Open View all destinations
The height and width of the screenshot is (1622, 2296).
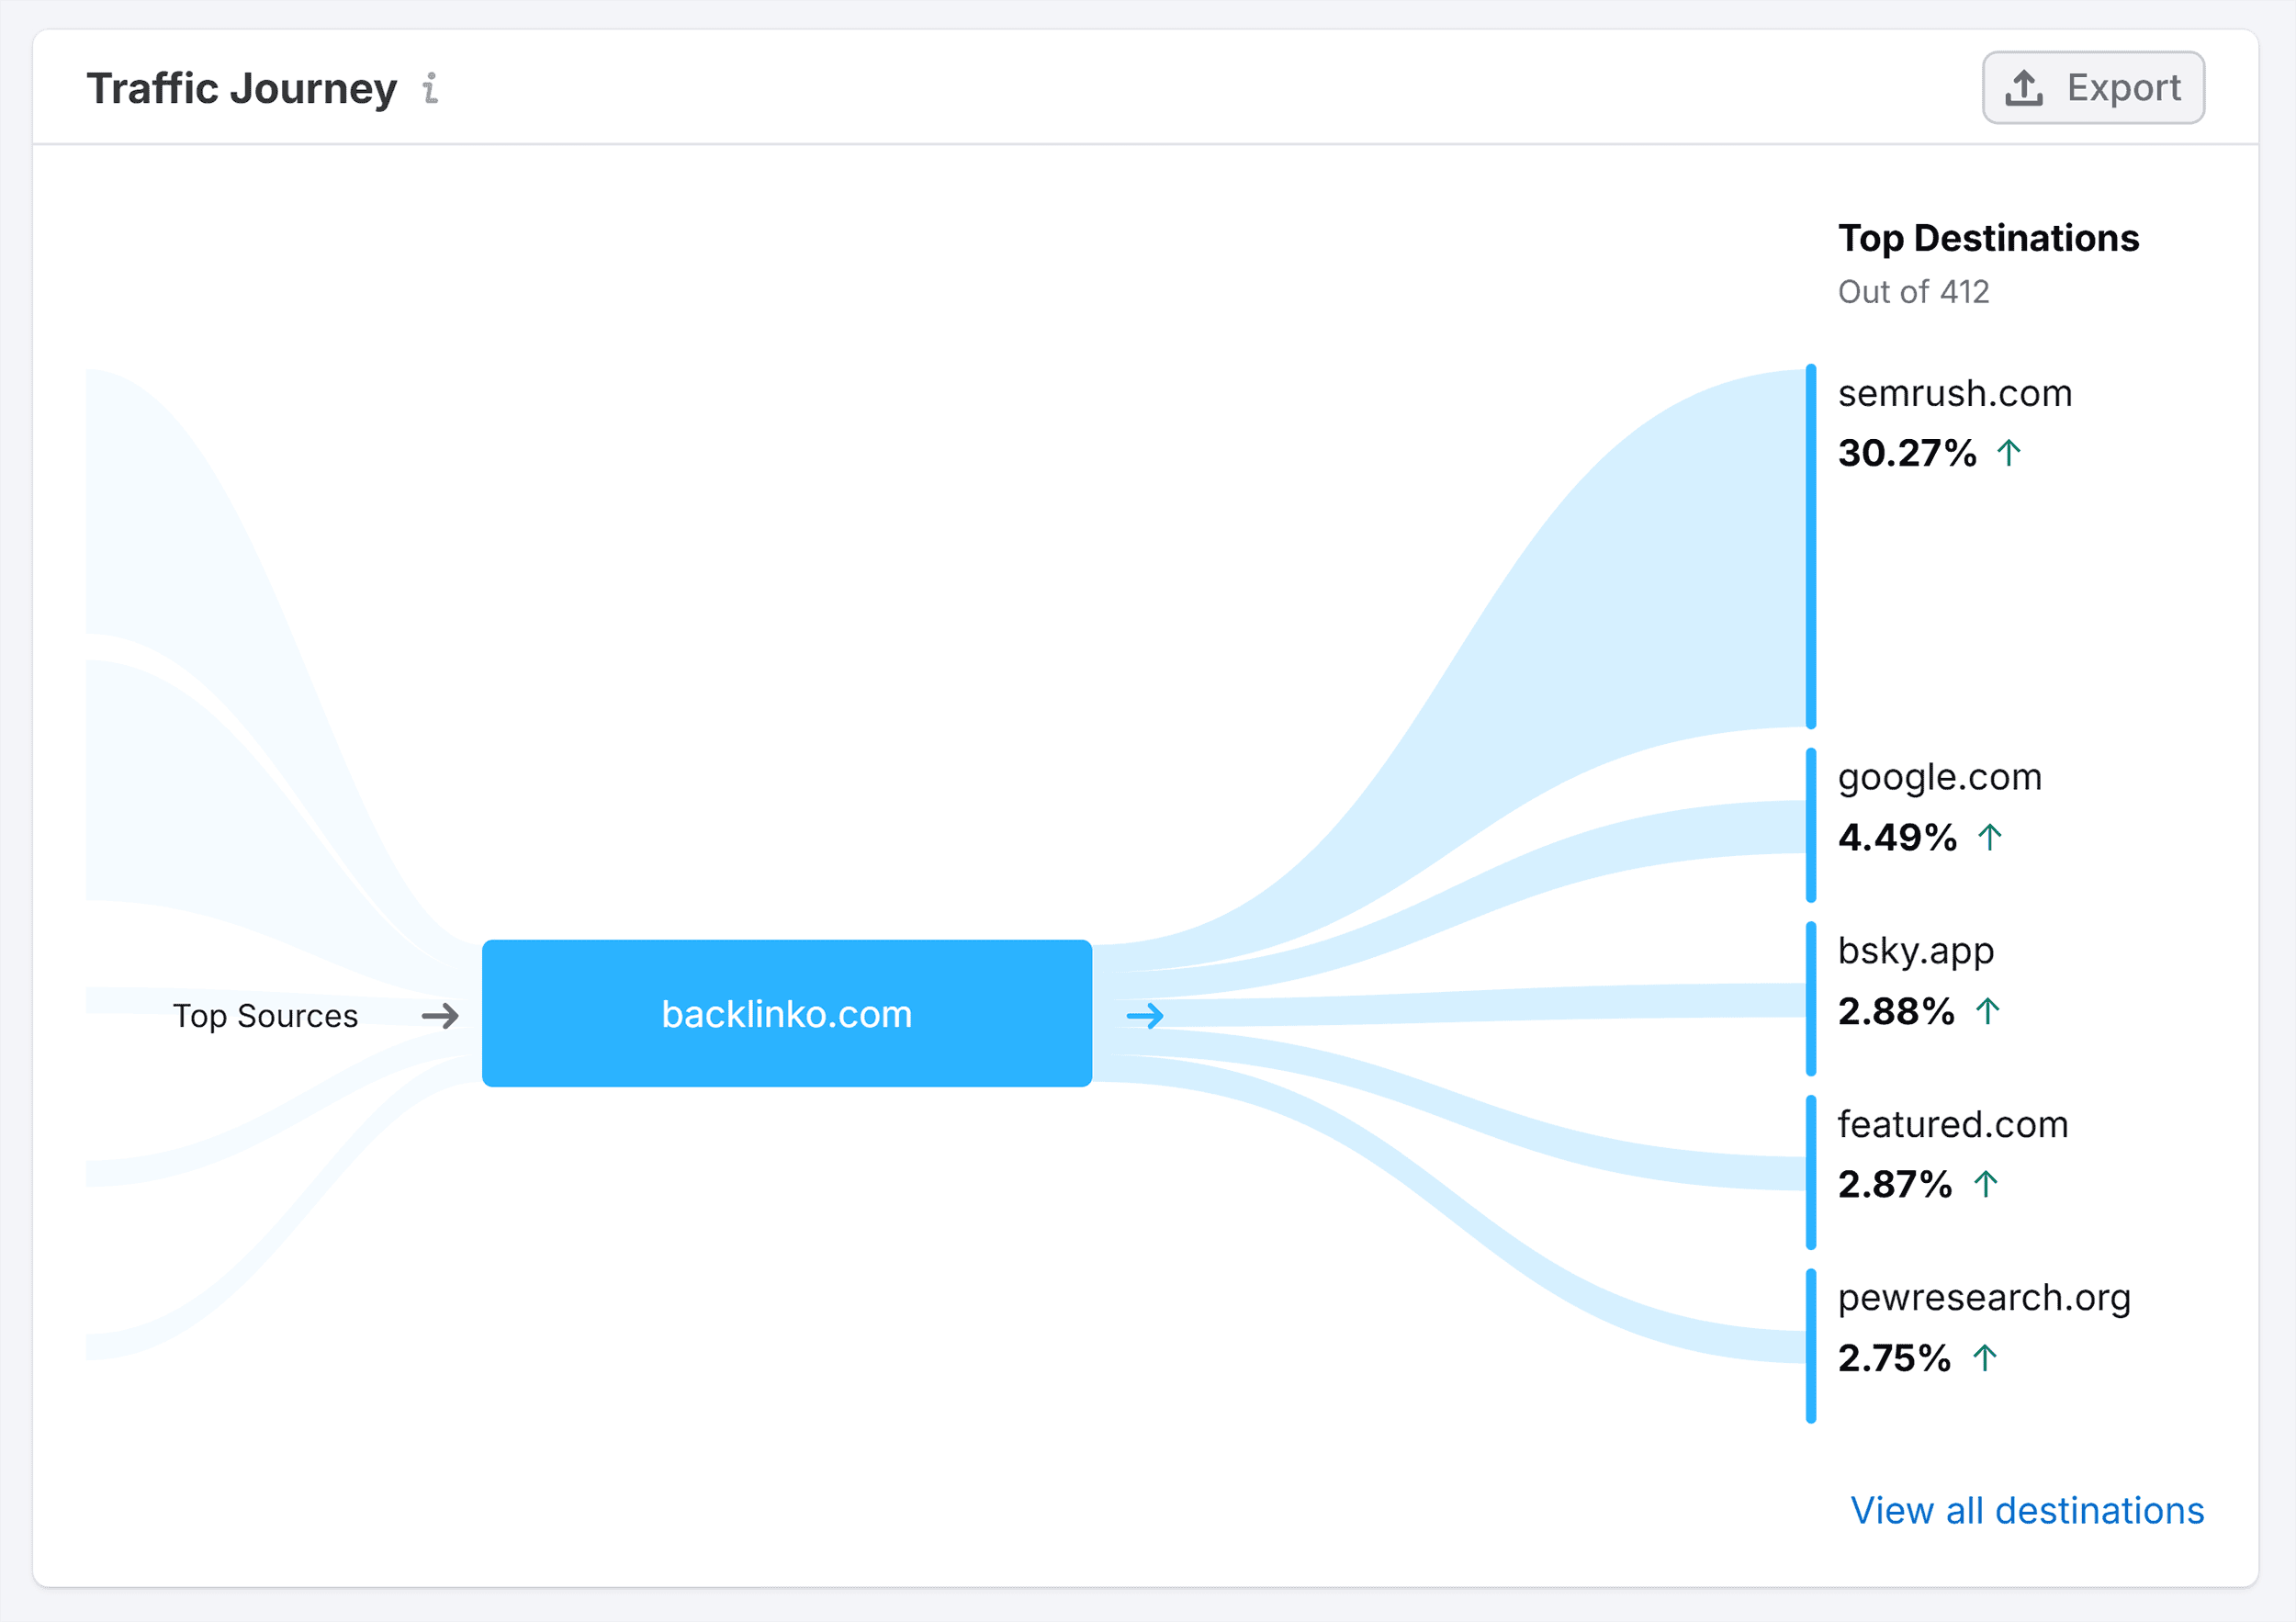pos(2026,1510)
